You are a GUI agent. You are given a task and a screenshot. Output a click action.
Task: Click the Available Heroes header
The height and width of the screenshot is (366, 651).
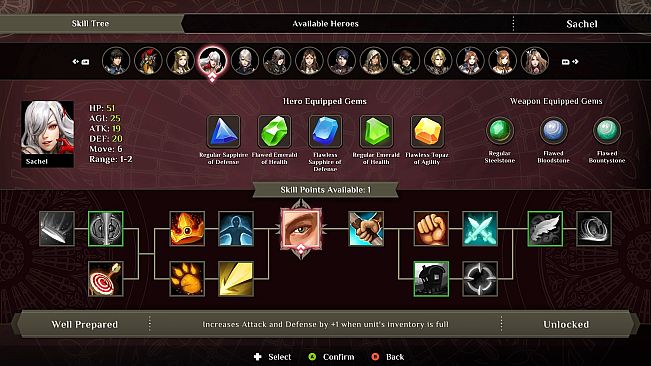pyautogui.click(x=325, y=24)
